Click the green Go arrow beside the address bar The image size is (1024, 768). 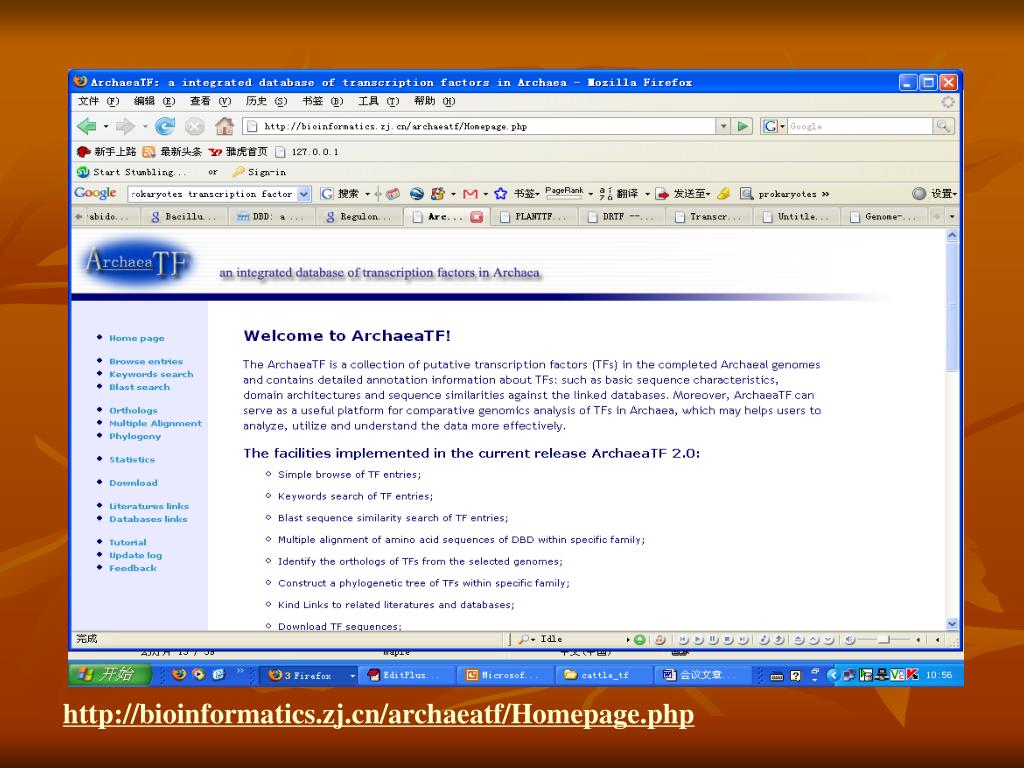[x=743, y=126]
